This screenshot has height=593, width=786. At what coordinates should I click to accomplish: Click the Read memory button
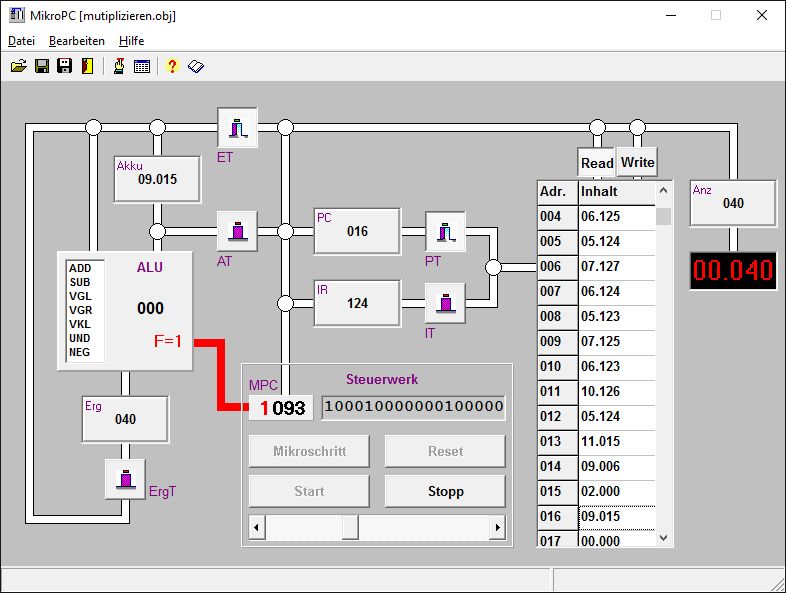pos(597,163)
